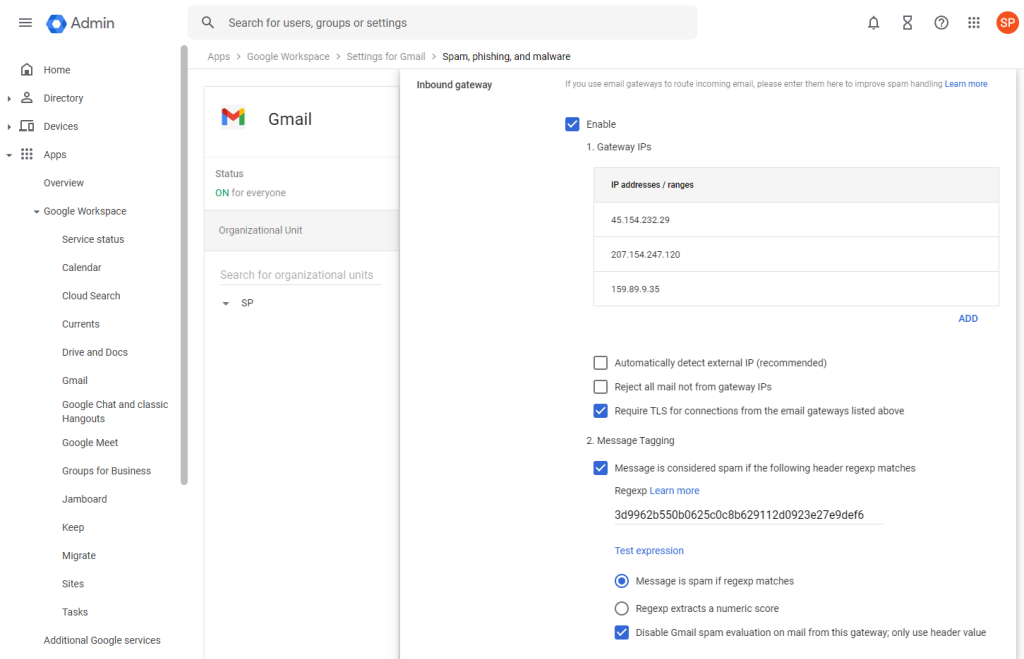Click the Test expression link
The height and width of the screenshot is (659, 1024).
[x=649, y=551]
